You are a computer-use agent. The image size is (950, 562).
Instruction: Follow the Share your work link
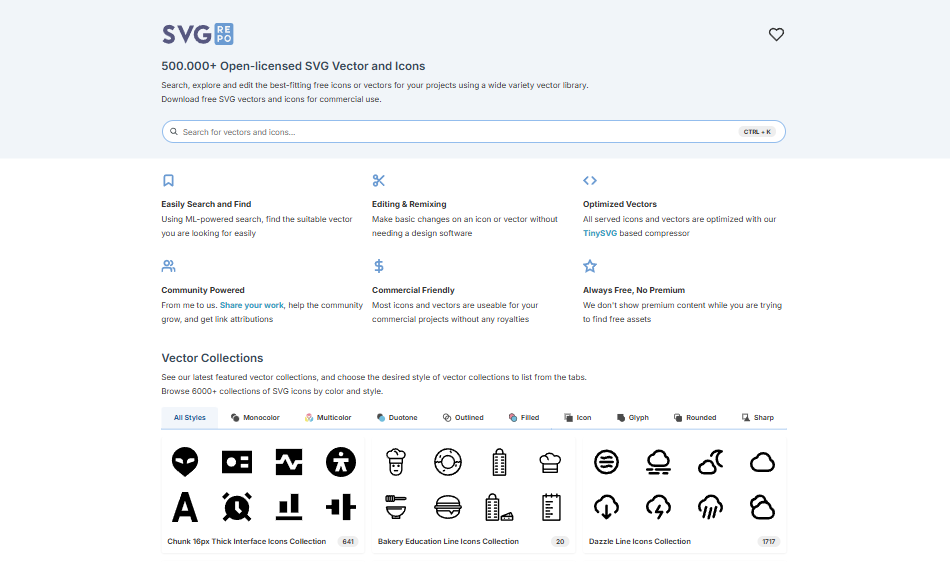[x=251, y=305]
